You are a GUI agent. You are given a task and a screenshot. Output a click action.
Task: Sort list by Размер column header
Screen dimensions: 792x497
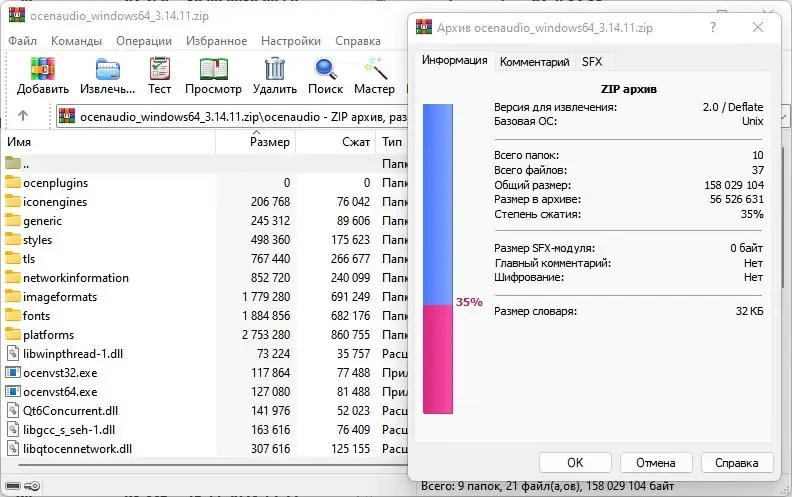(x=256, y=142)
